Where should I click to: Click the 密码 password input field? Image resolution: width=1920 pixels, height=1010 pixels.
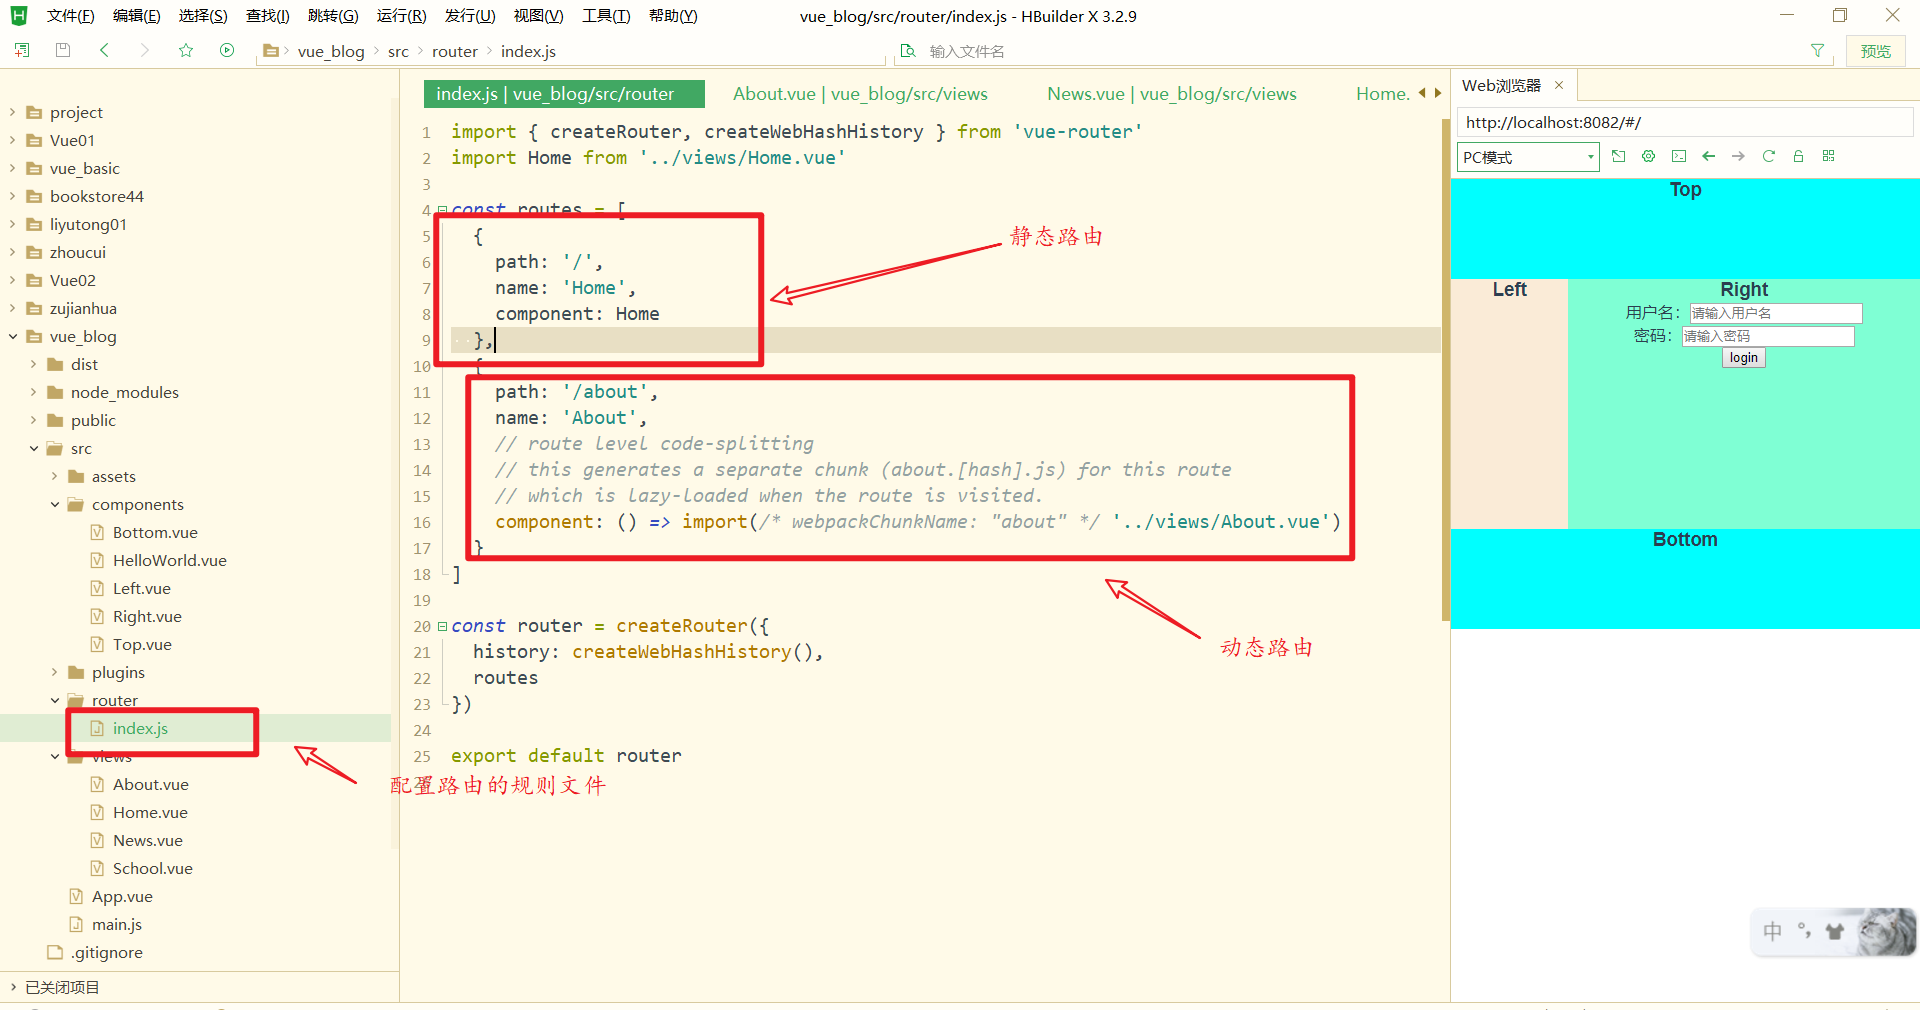point(1767,336)
